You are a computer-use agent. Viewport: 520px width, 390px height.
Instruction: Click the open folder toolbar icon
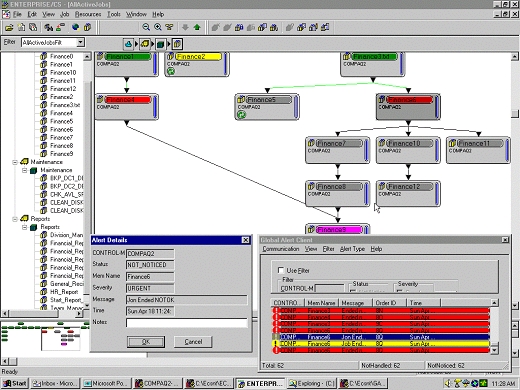point(9,27)
